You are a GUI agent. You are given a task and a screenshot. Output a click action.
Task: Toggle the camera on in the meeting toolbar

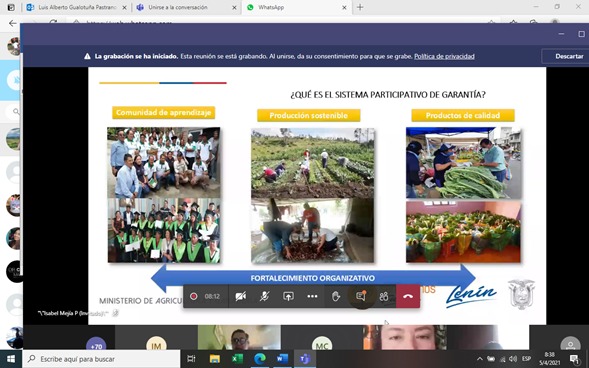pyautogui.click(x=240, y=296)
